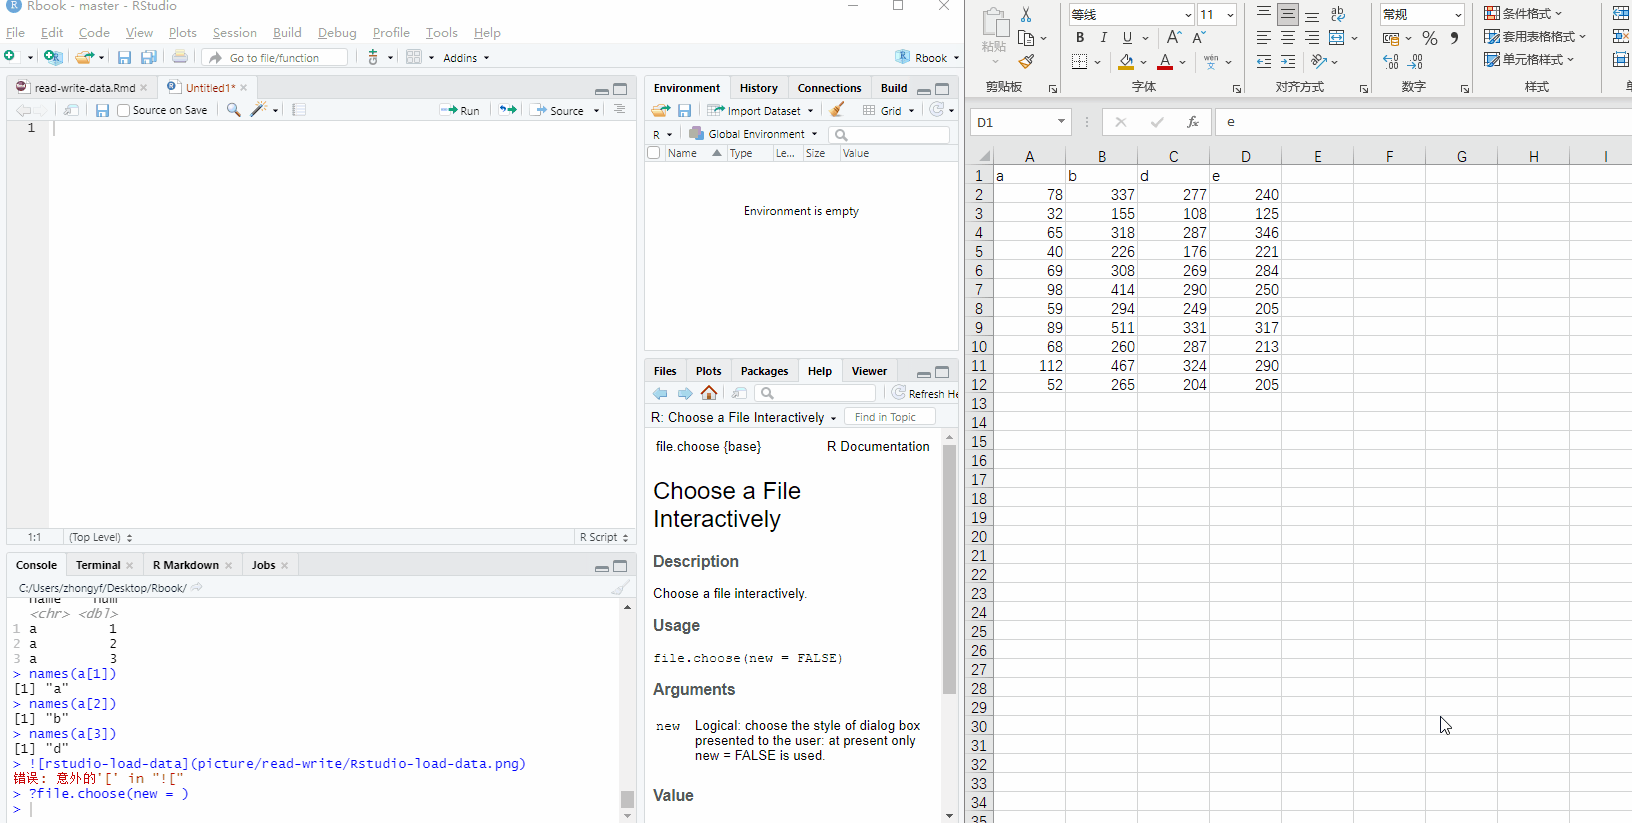This screenshot has height=823, width=1632.
Task: Toggle italic formatting in Excel ribbon
Action: coord(1103,38)
